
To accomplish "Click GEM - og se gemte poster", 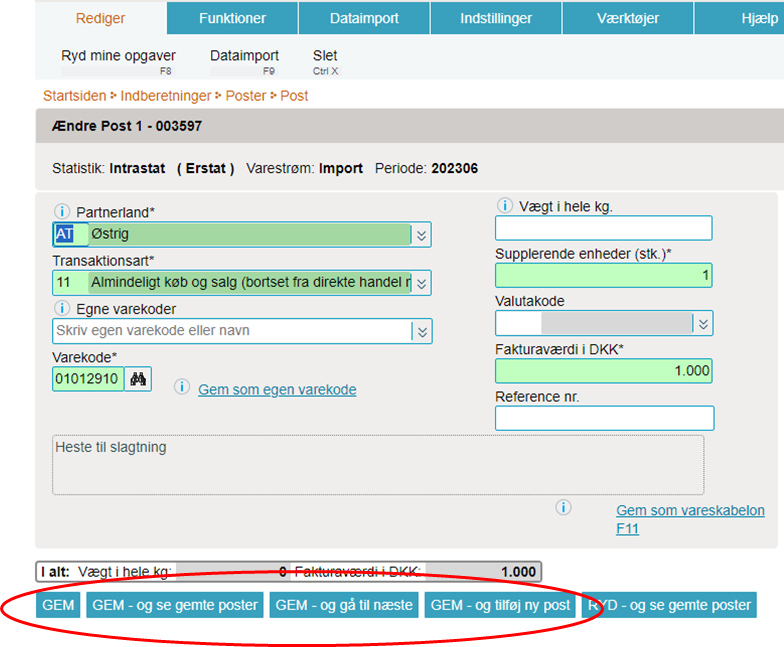I will click(175, 605).
